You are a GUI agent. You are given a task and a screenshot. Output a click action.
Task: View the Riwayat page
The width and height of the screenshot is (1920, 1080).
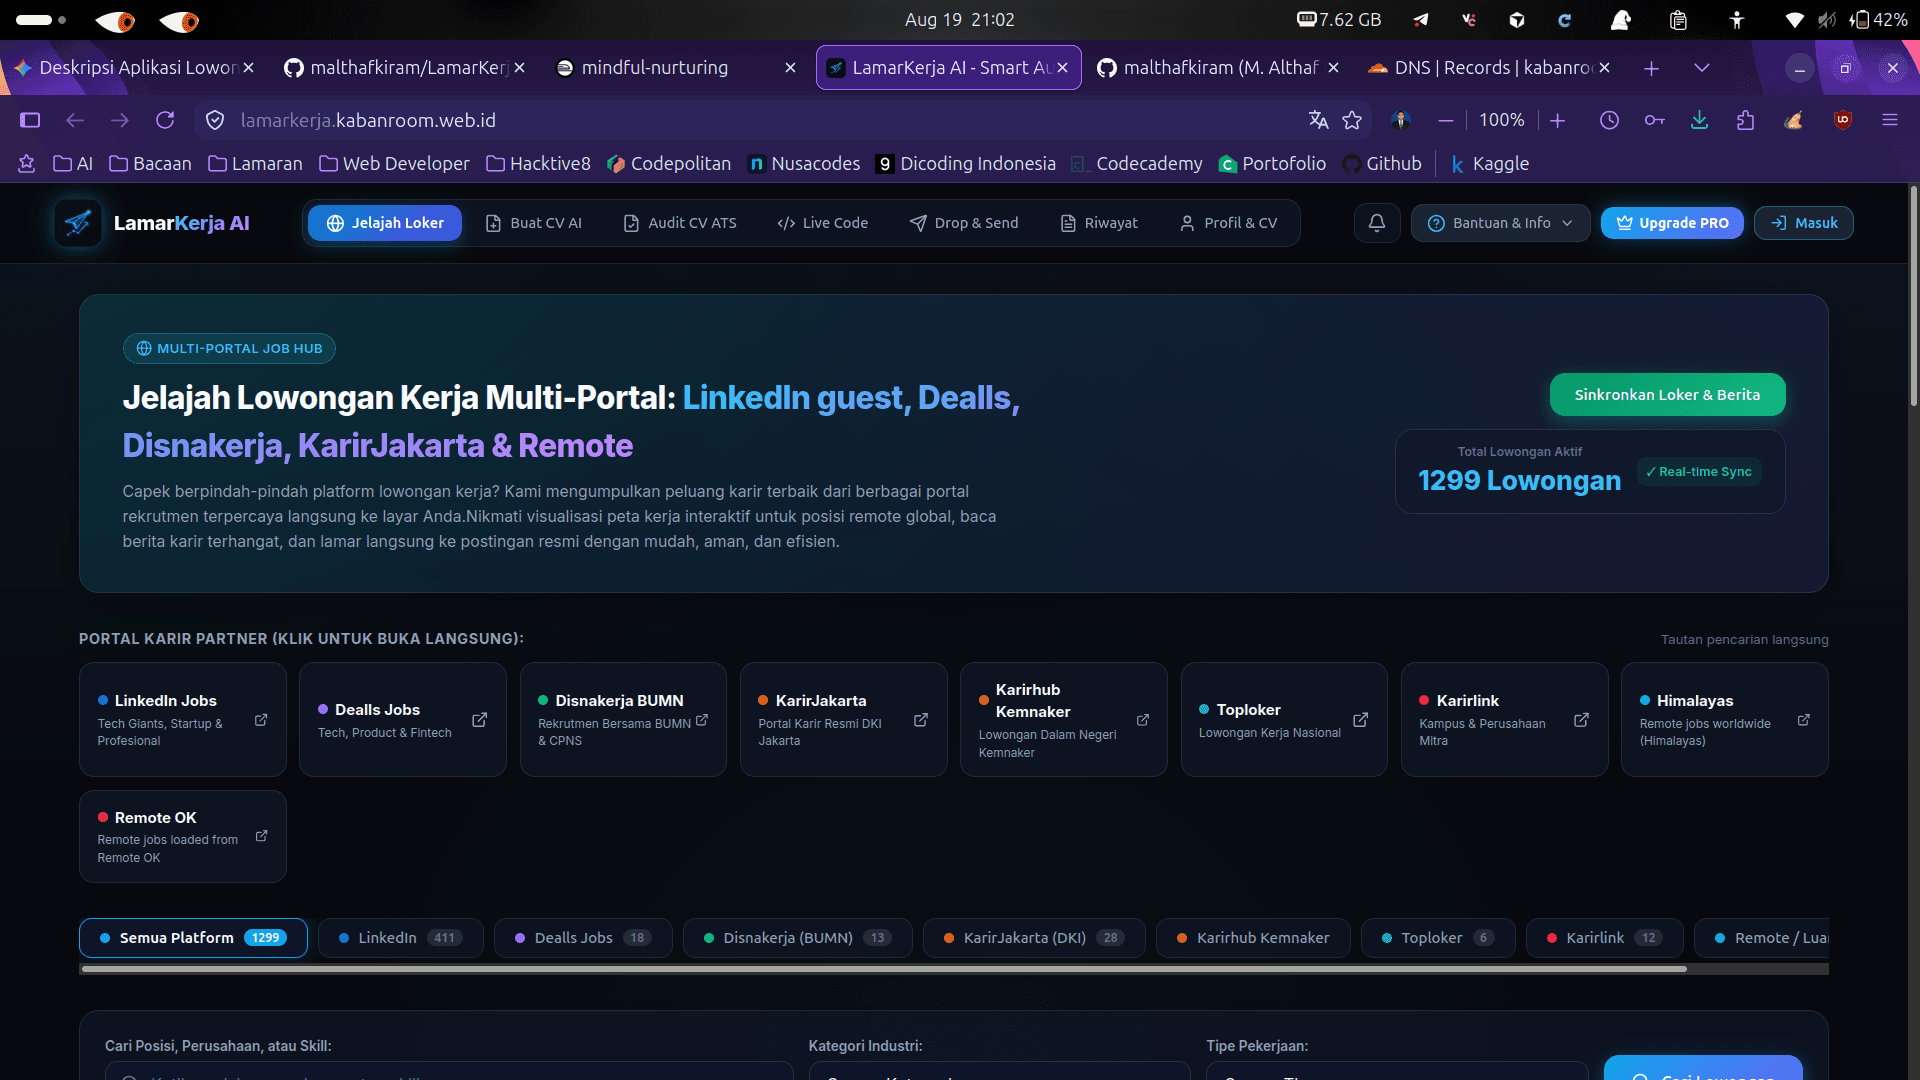click(x=1099, y=223)
